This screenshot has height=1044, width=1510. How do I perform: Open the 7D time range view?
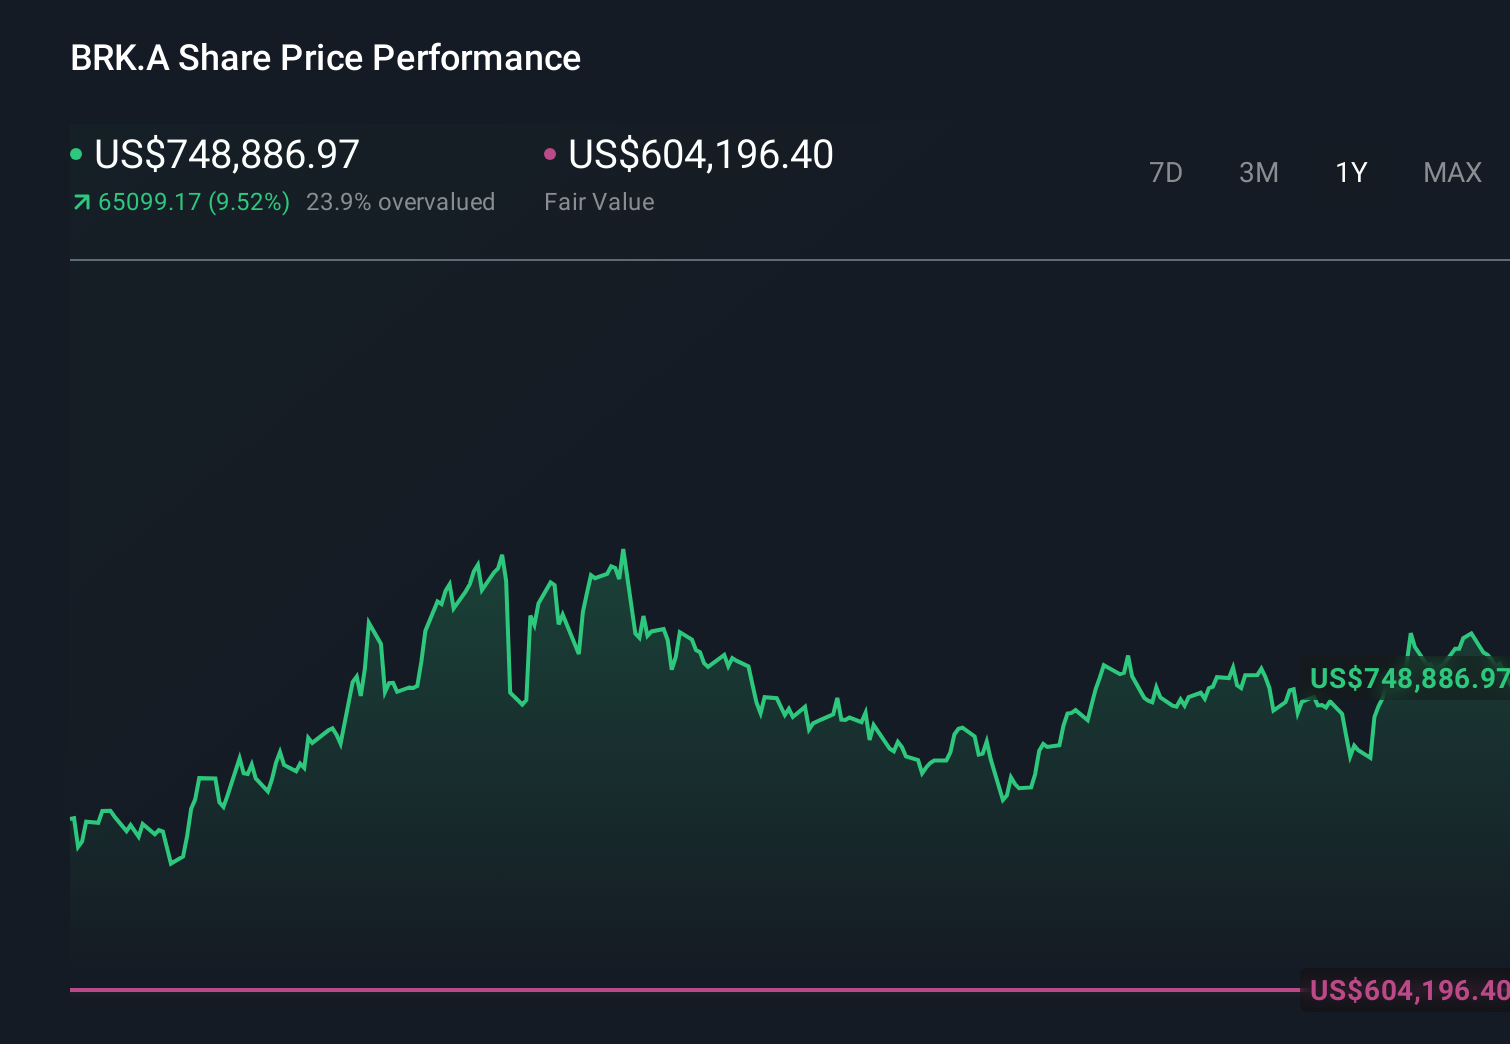pos(1166,172)
